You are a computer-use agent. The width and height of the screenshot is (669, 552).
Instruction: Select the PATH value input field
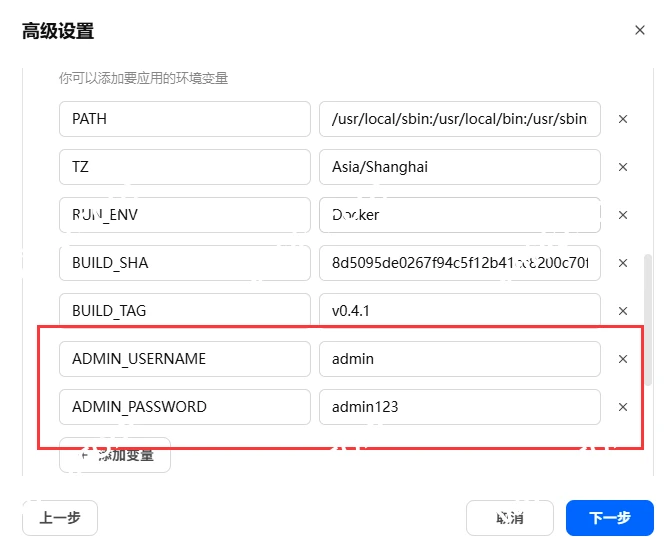point(459,119)
